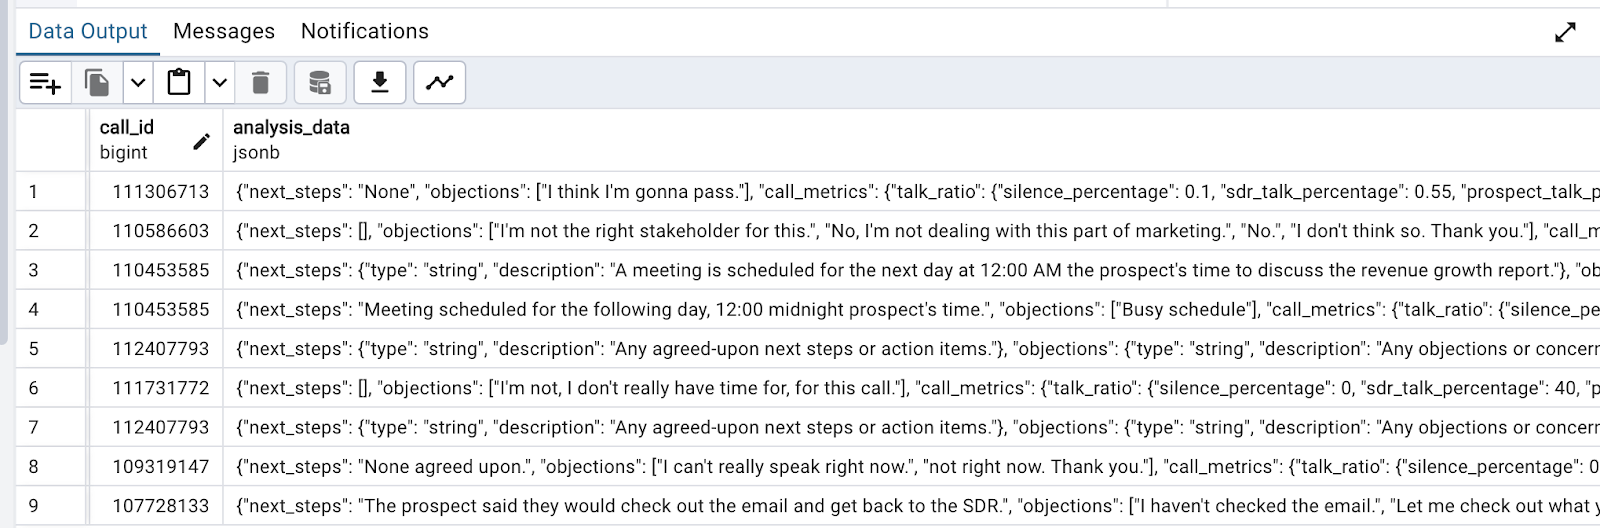Open the Paste options dropdown arrow
Screen dimensions: 1600x528
coord(219,83)
